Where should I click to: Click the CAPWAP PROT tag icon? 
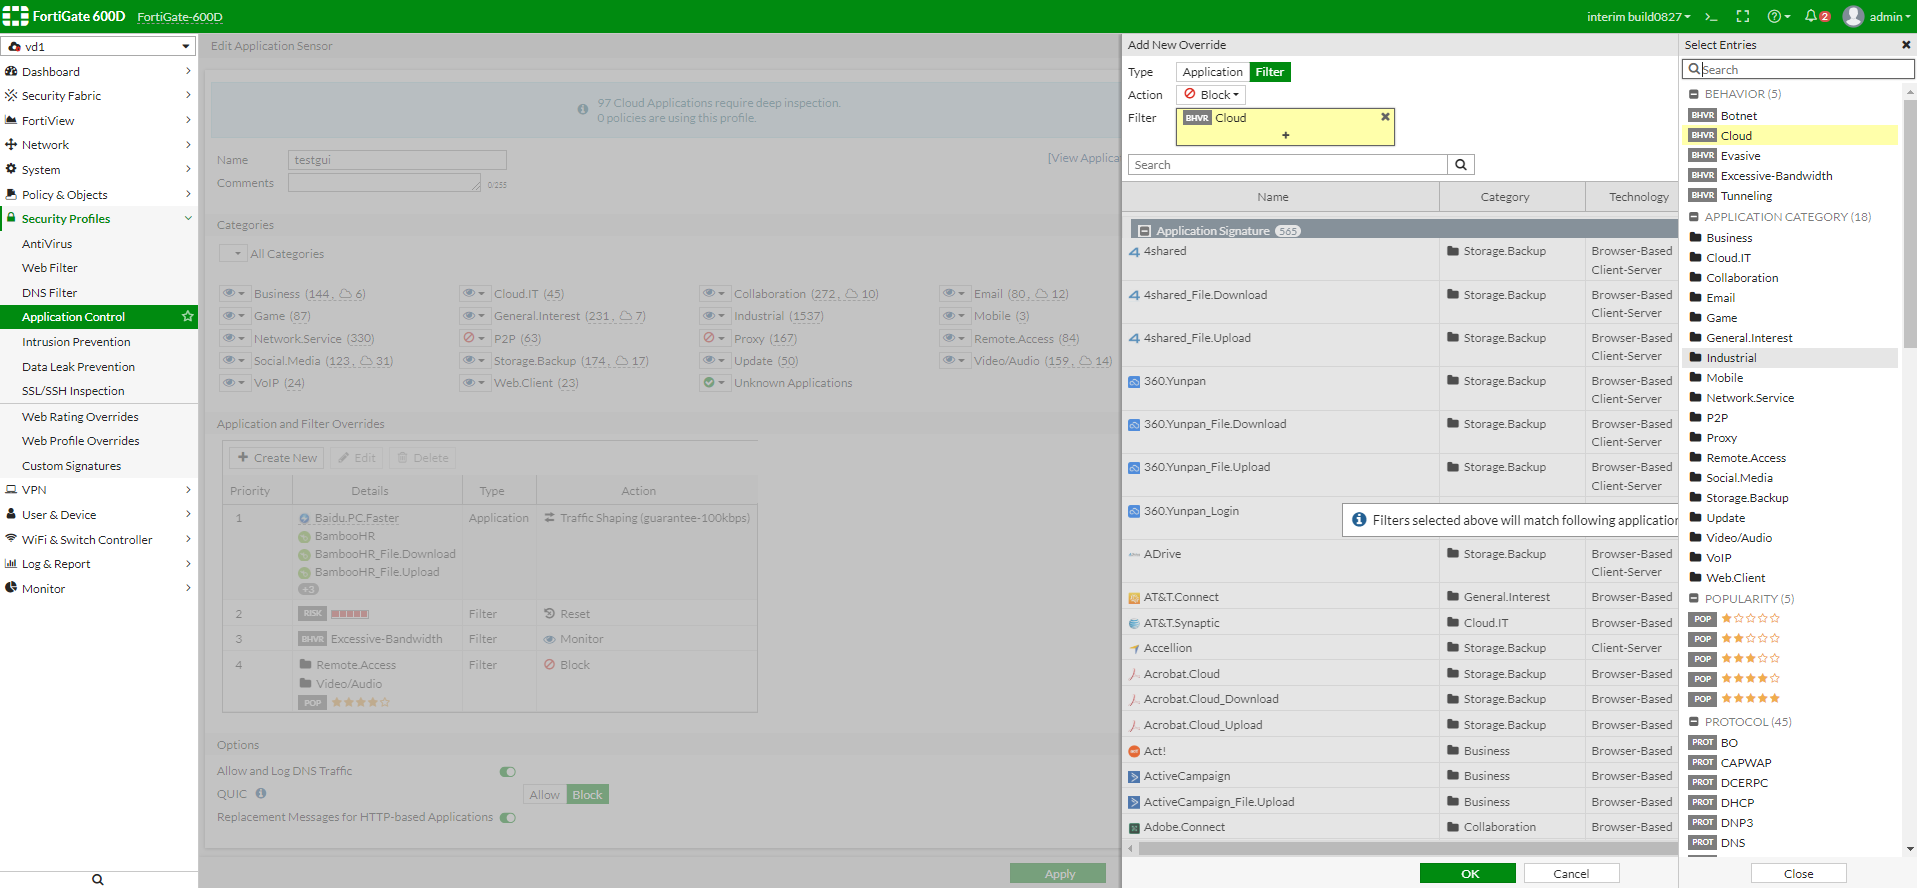1702,763
